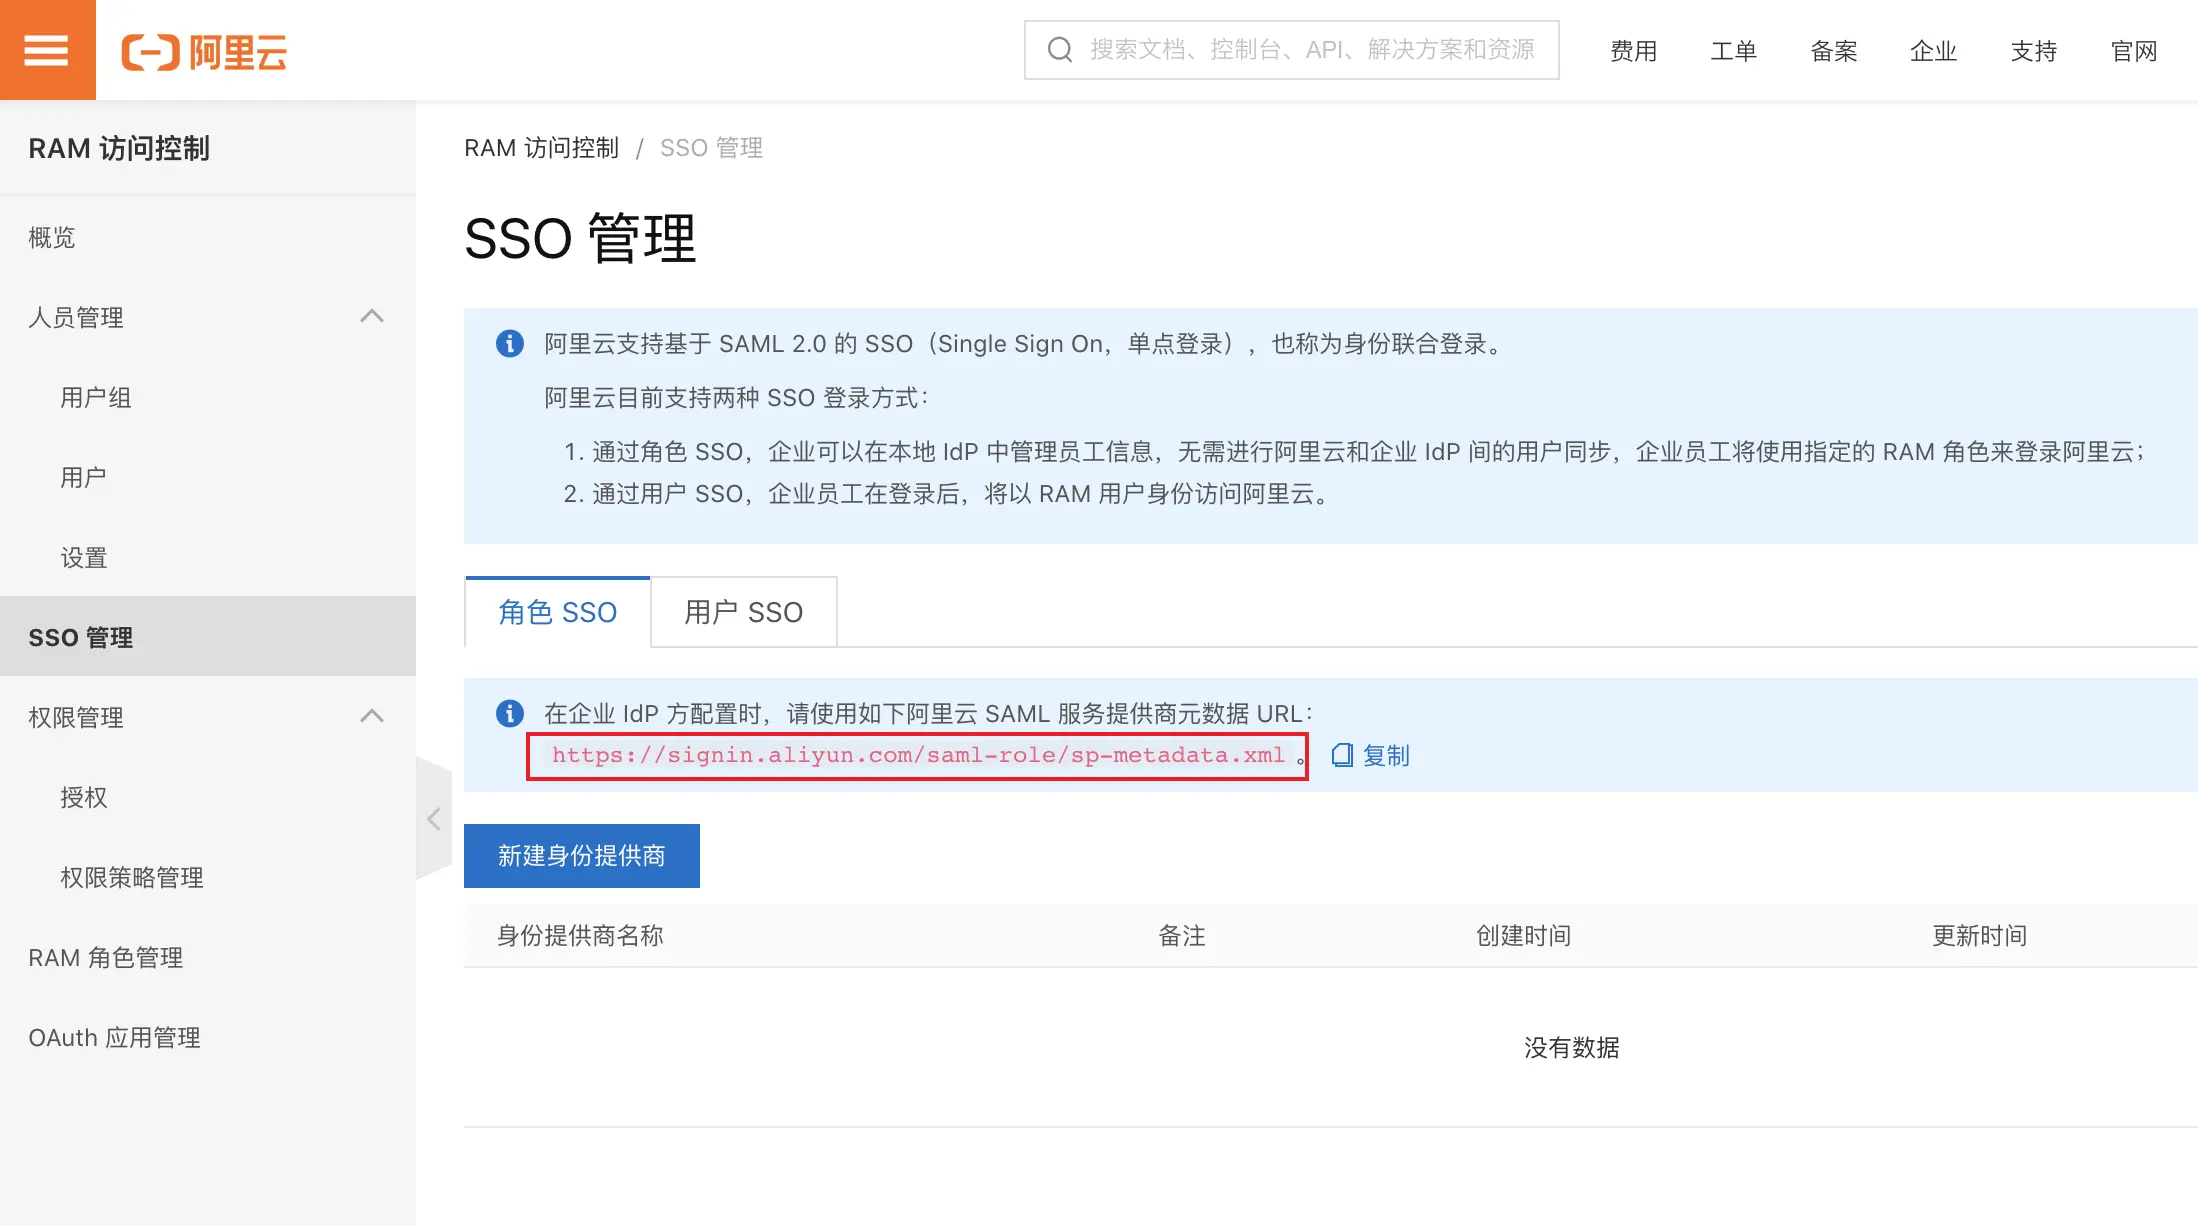Open OAuth 应用管理 in the sidebar

point(114,1037)
